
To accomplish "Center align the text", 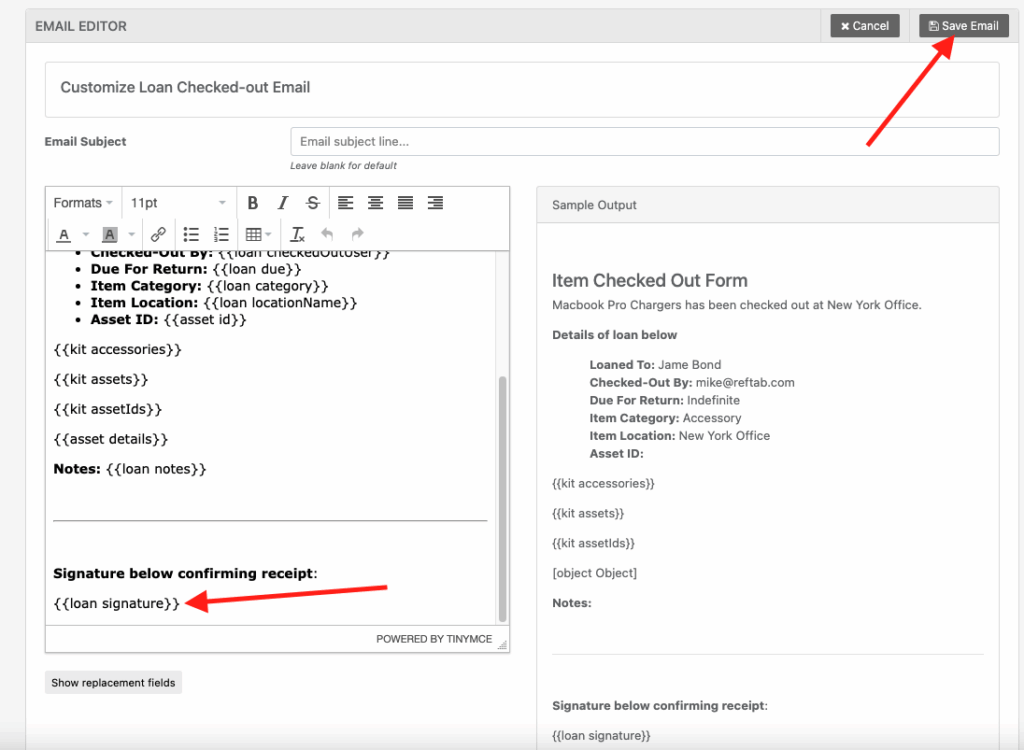I will pos(375,203).
